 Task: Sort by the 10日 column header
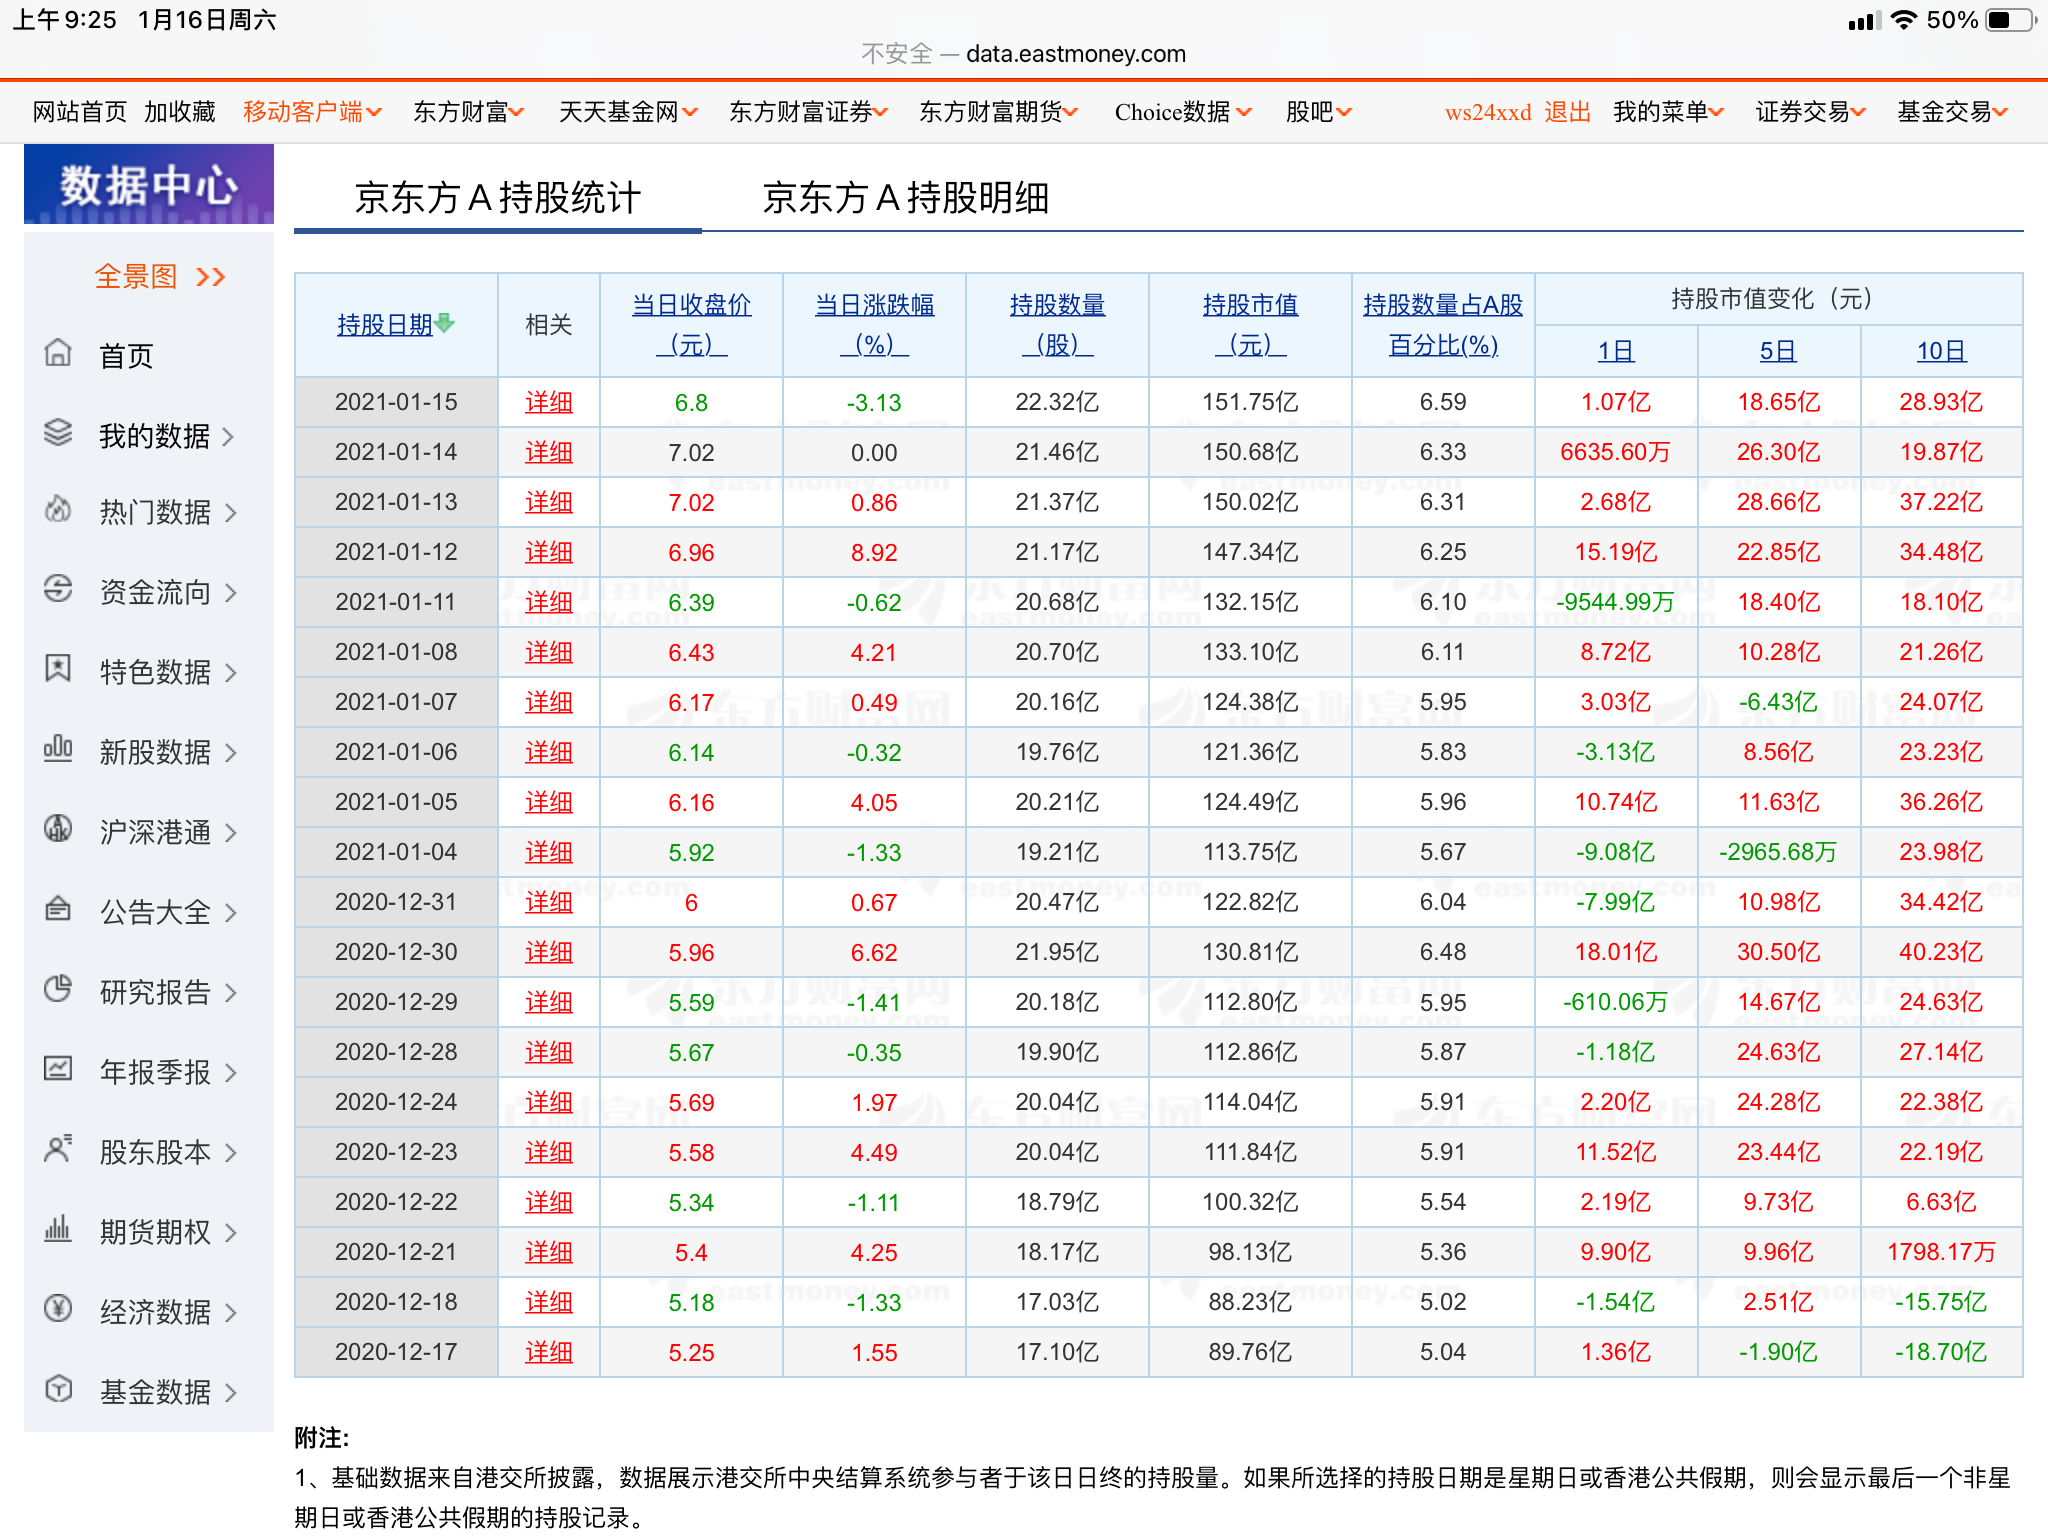click(1940, 351)
